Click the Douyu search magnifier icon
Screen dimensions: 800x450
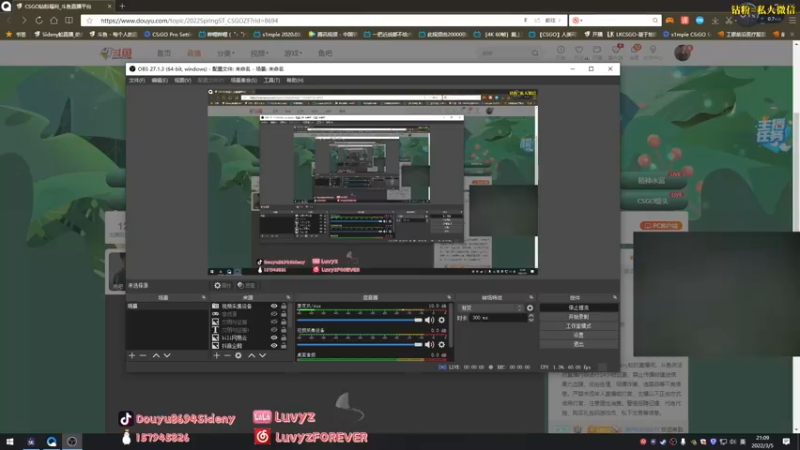coord(535,53)
